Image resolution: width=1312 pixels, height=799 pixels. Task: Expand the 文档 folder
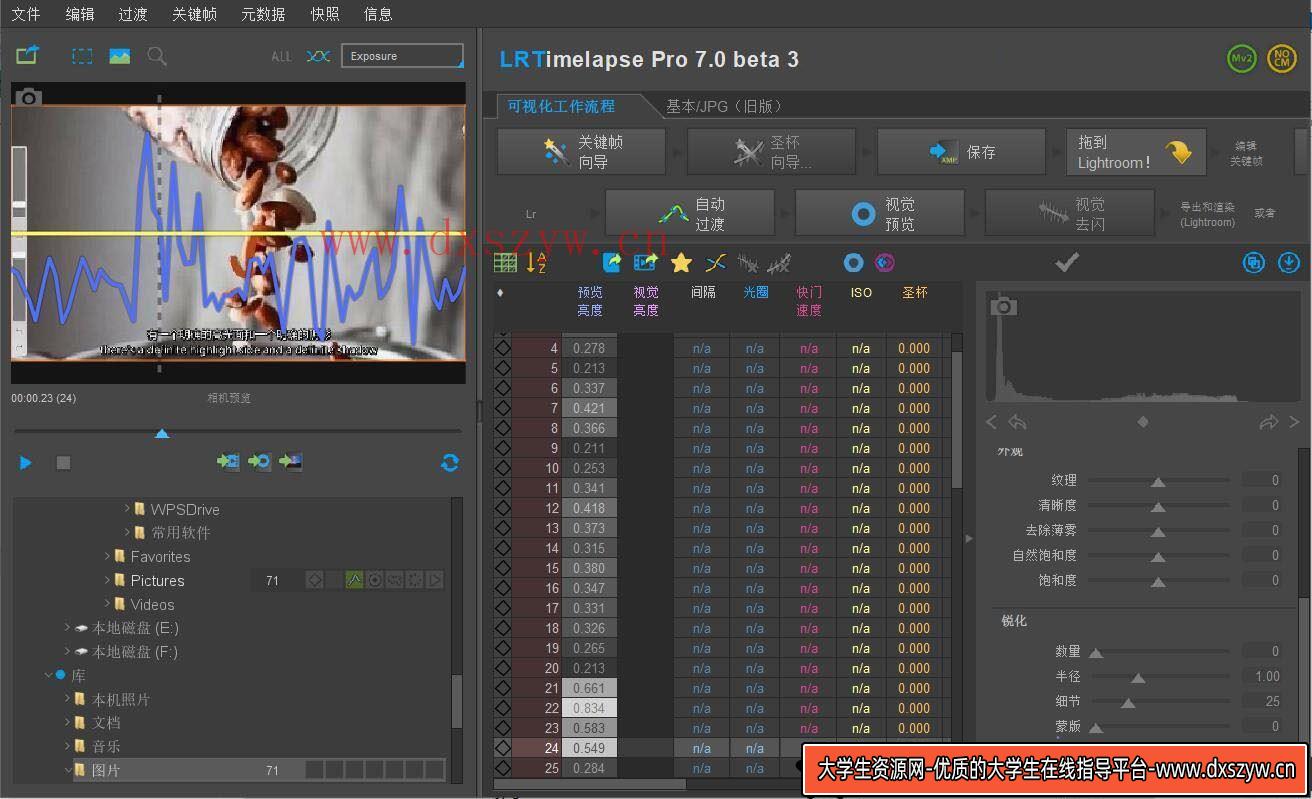tap(67, 722)
